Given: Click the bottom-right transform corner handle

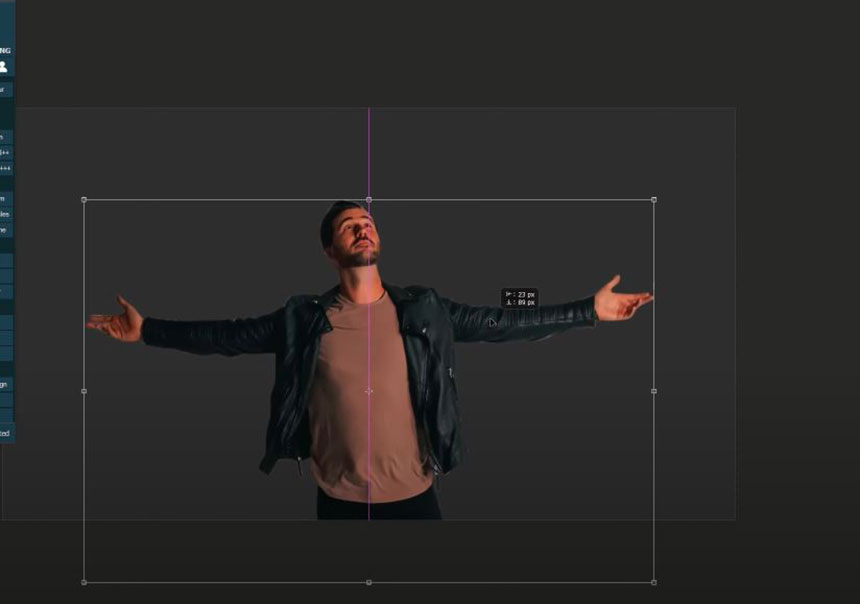Looking at the screenshot, I should pyautogui.click(x=654, y=582).
